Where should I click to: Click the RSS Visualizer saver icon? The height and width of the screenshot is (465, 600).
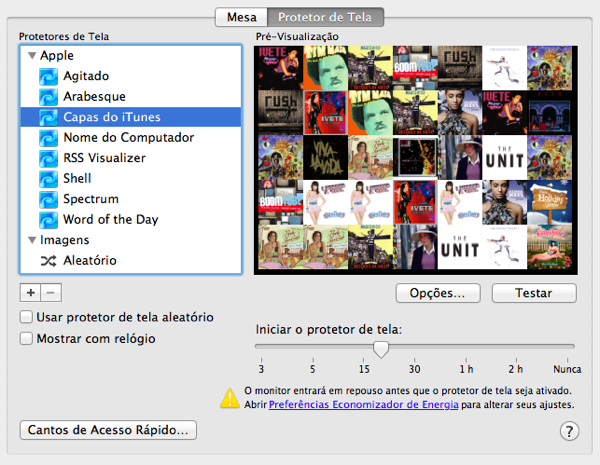48,158
